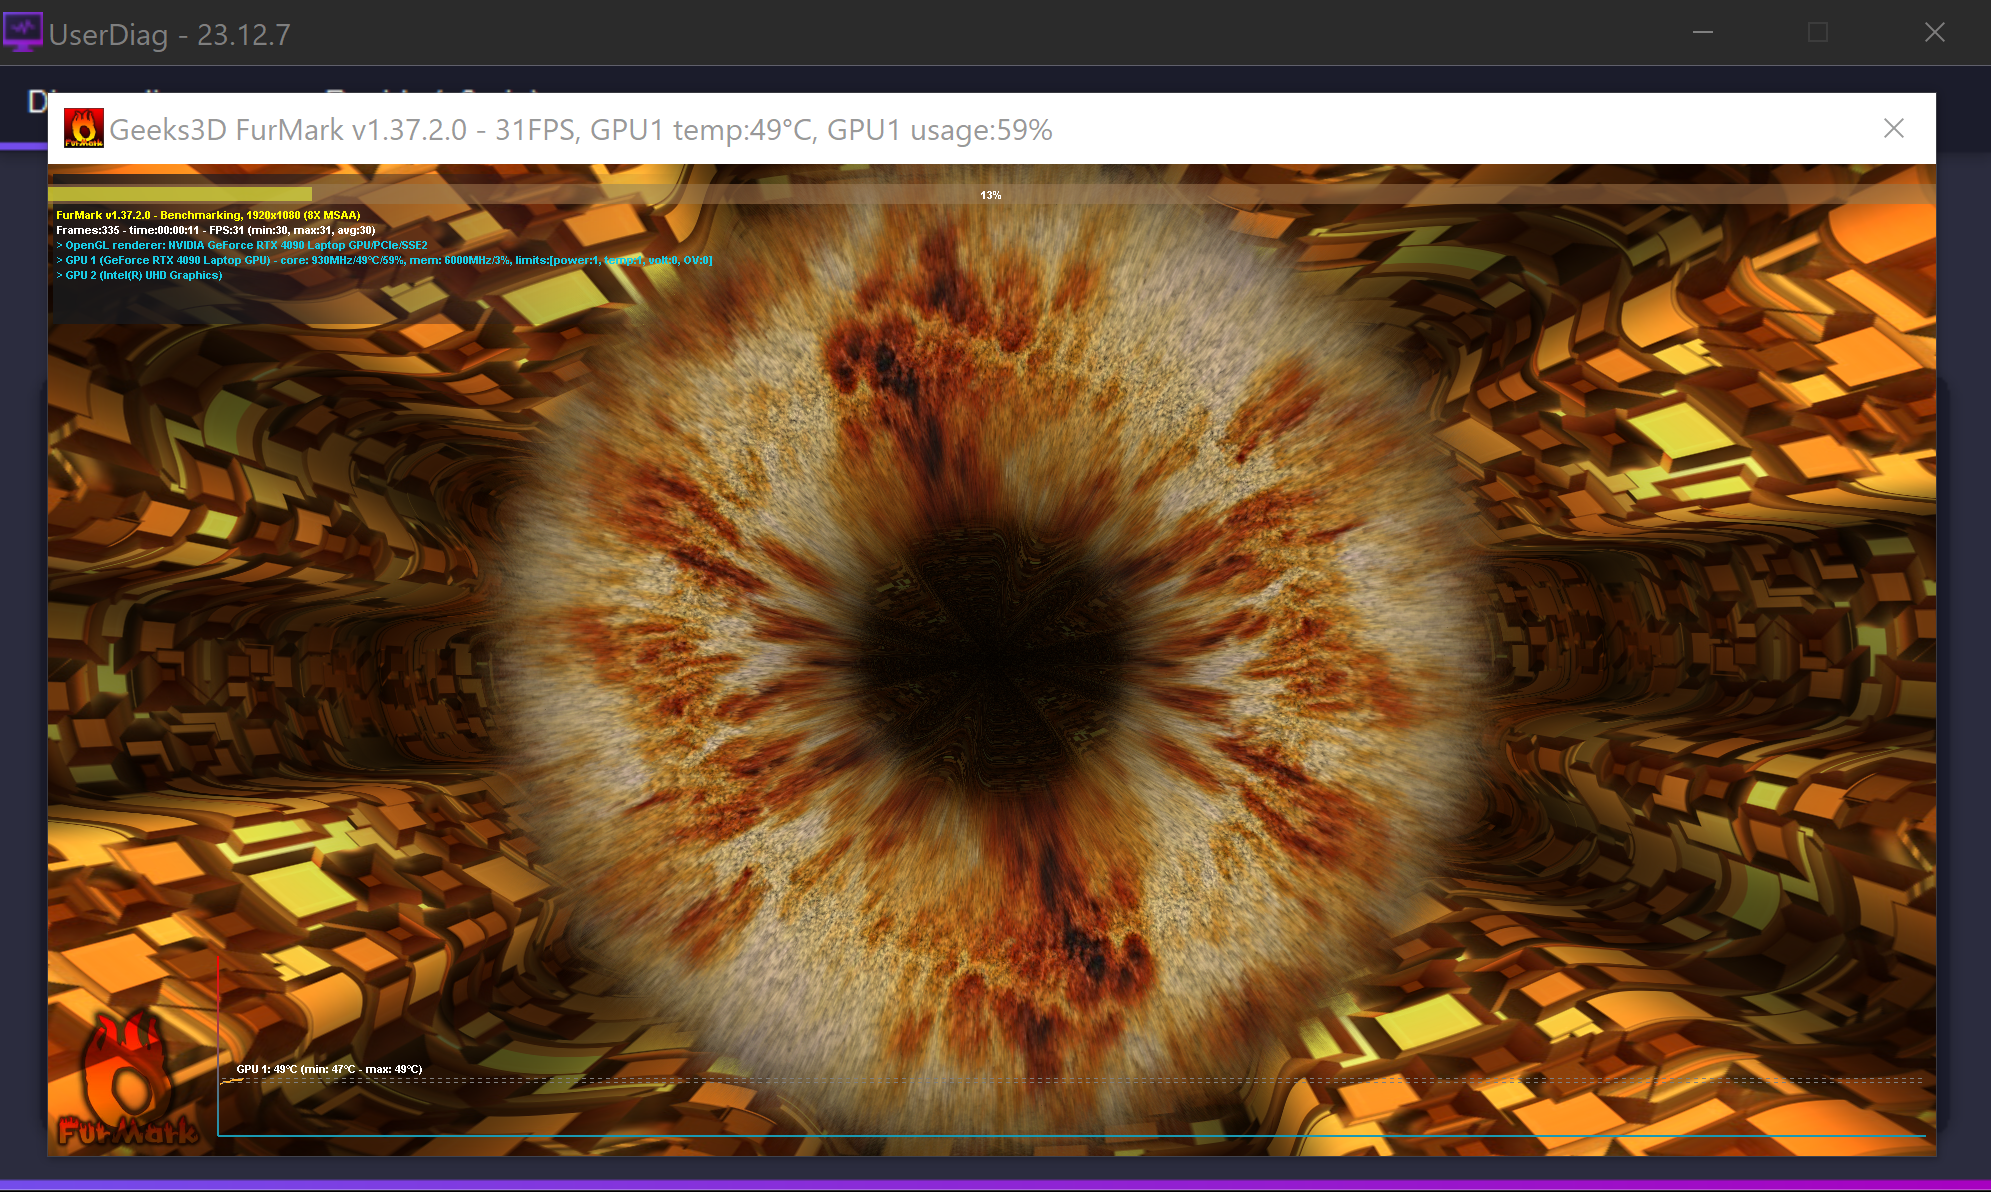
Task: Click the yellow benchmark progress bar fill
Action: 180,195
